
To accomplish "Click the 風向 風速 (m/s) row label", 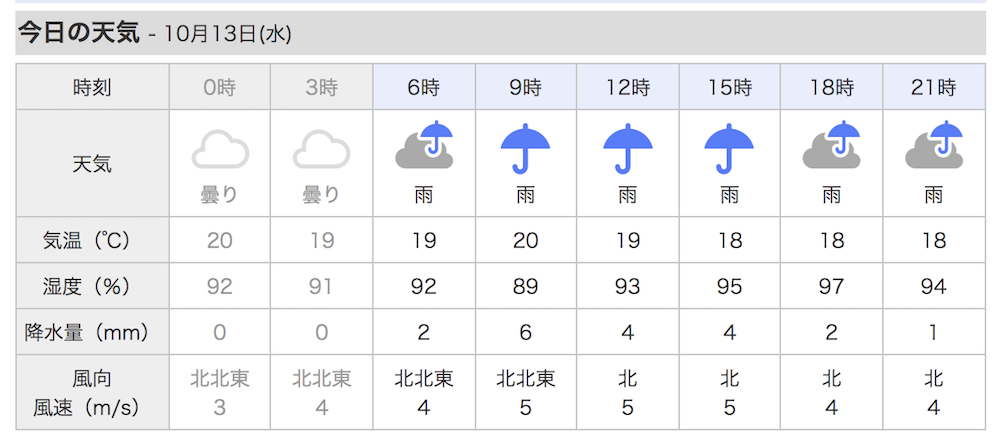I will tap(92, 393).
